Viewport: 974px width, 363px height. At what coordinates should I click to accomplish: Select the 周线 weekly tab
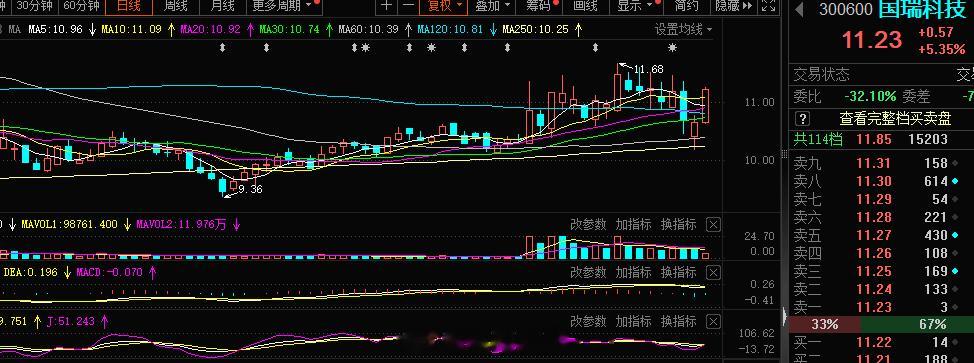click(175, 6)
